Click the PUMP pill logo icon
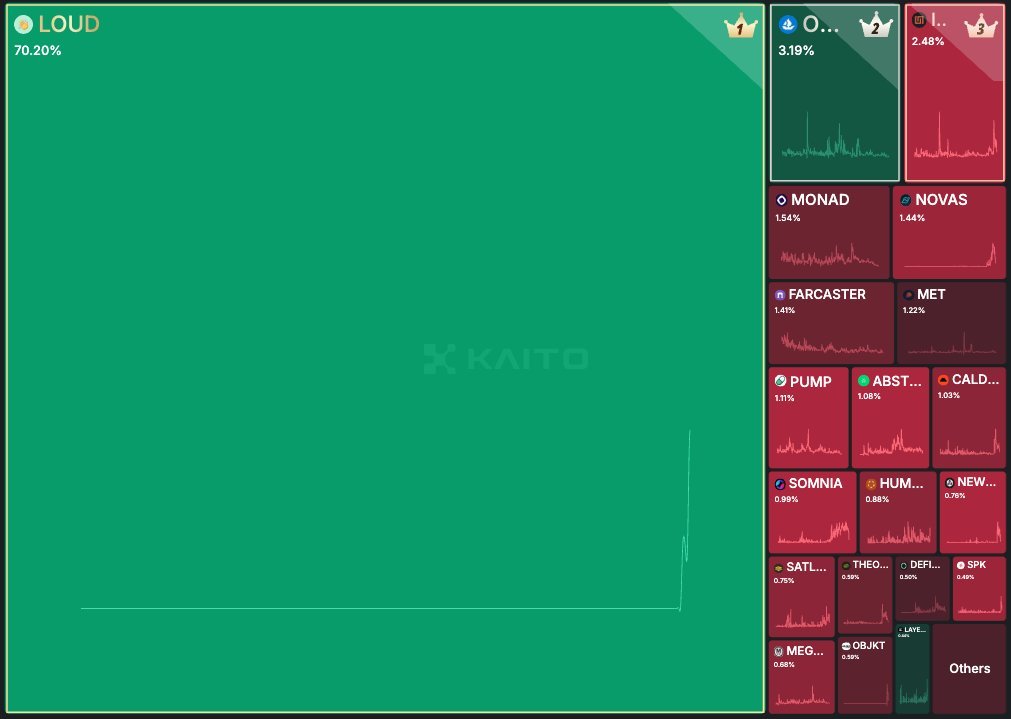Image resolution: width=1011 pixels, height=719 pixels. pos(780,381)
